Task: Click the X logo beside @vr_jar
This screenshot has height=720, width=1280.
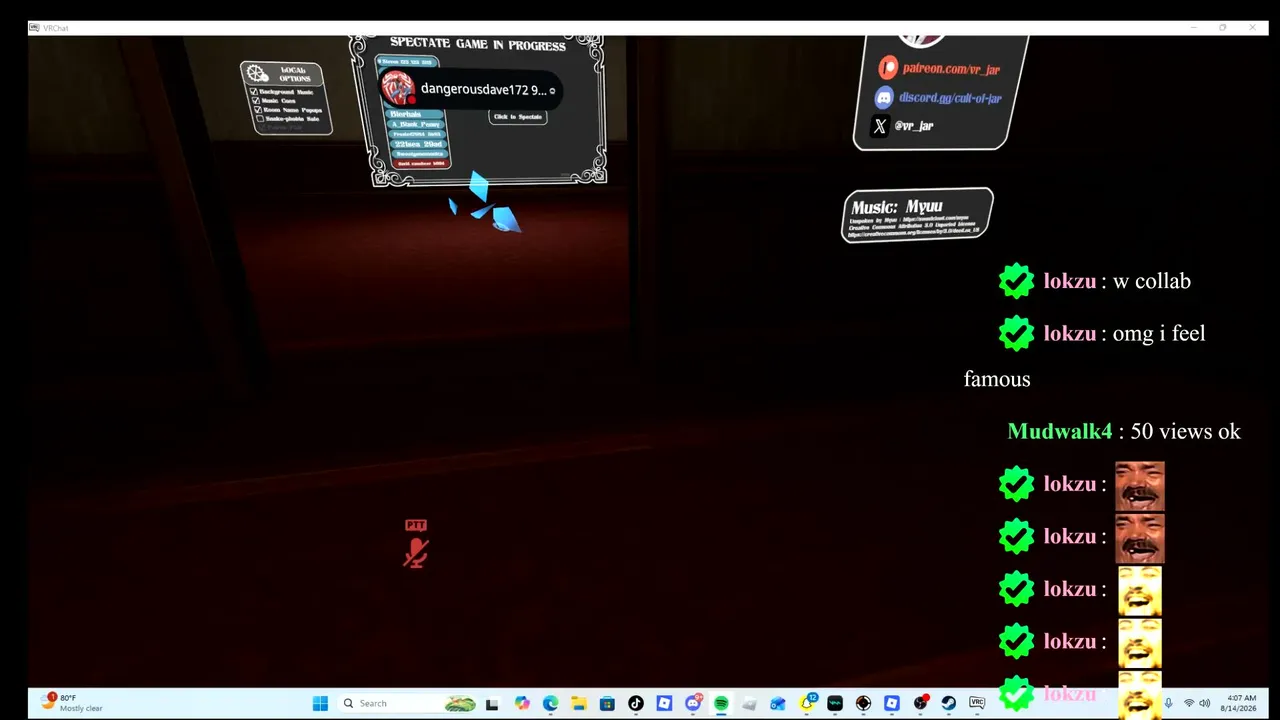Action: pos(880,126)
